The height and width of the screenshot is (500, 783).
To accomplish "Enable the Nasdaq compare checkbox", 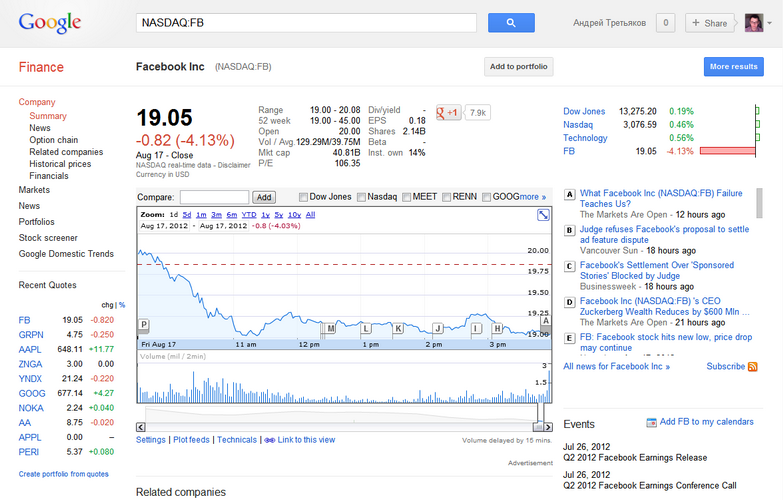I will tap(362, 197).
